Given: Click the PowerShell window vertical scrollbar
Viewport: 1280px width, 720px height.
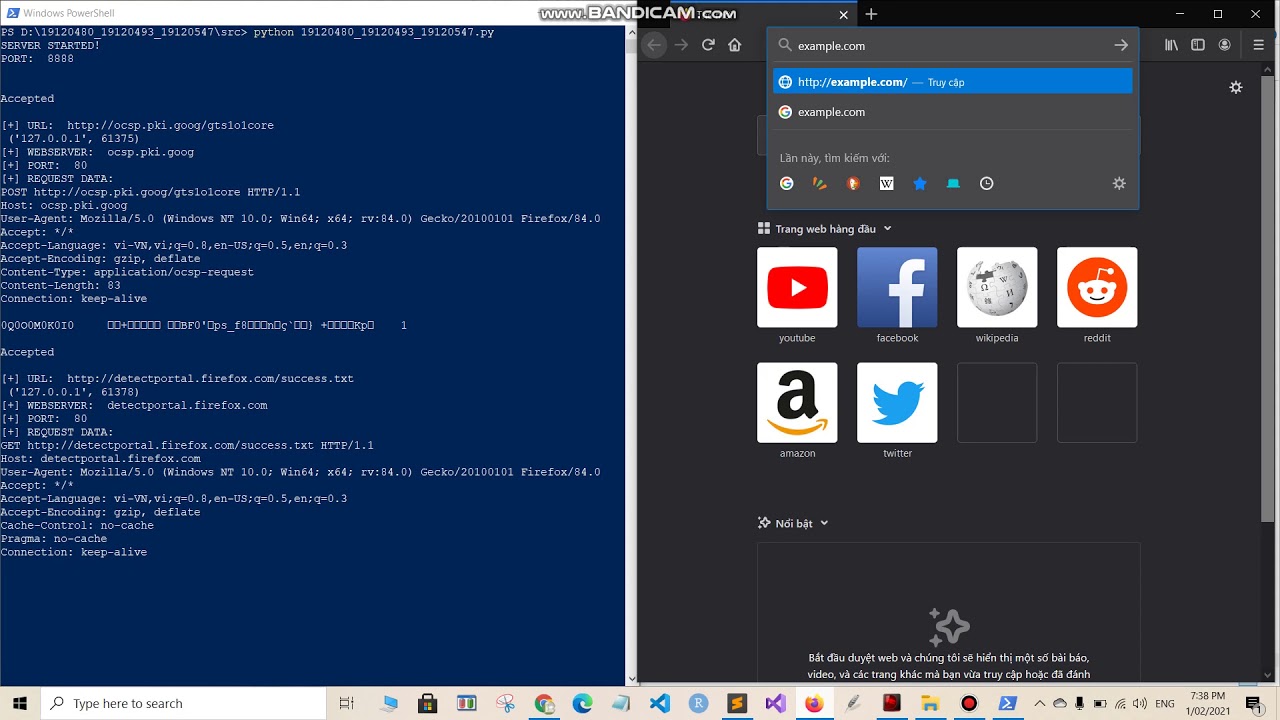Looking at the screenshot, I should coord(630,355).
